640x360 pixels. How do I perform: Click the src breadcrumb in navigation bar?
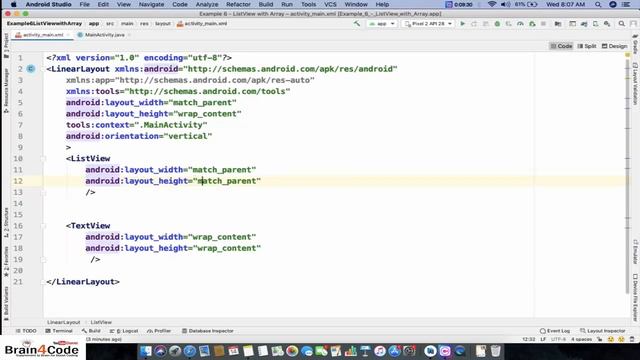tap(110, 24)
